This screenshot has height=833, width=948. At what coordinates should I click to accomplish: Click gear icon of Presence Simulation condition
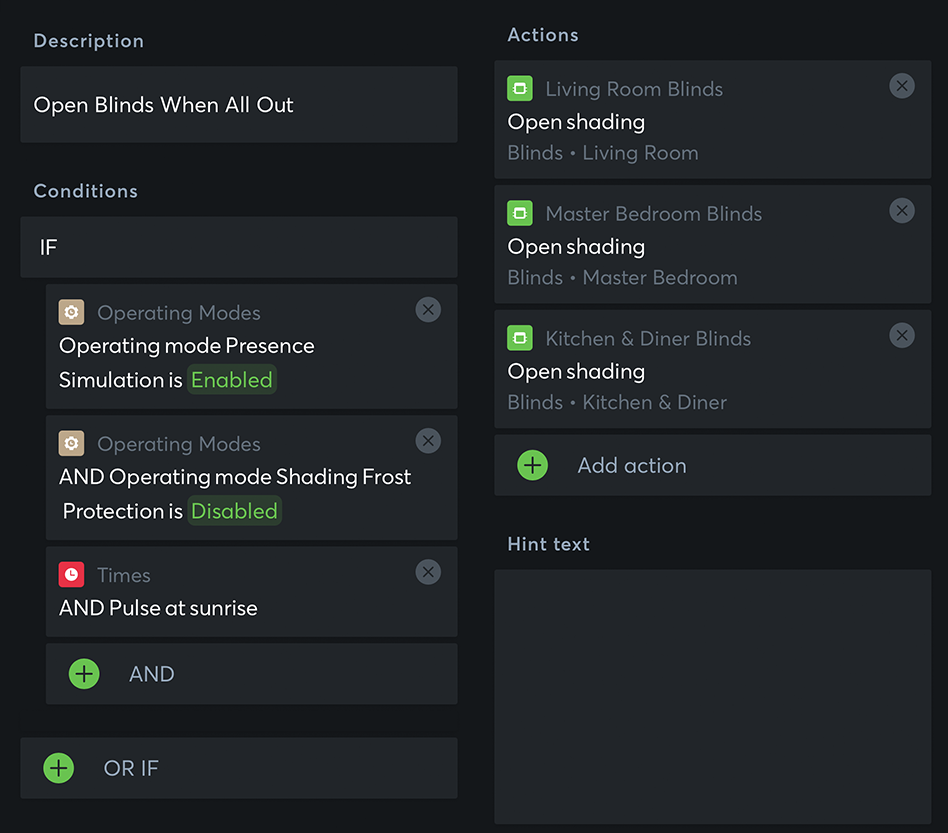71,312
